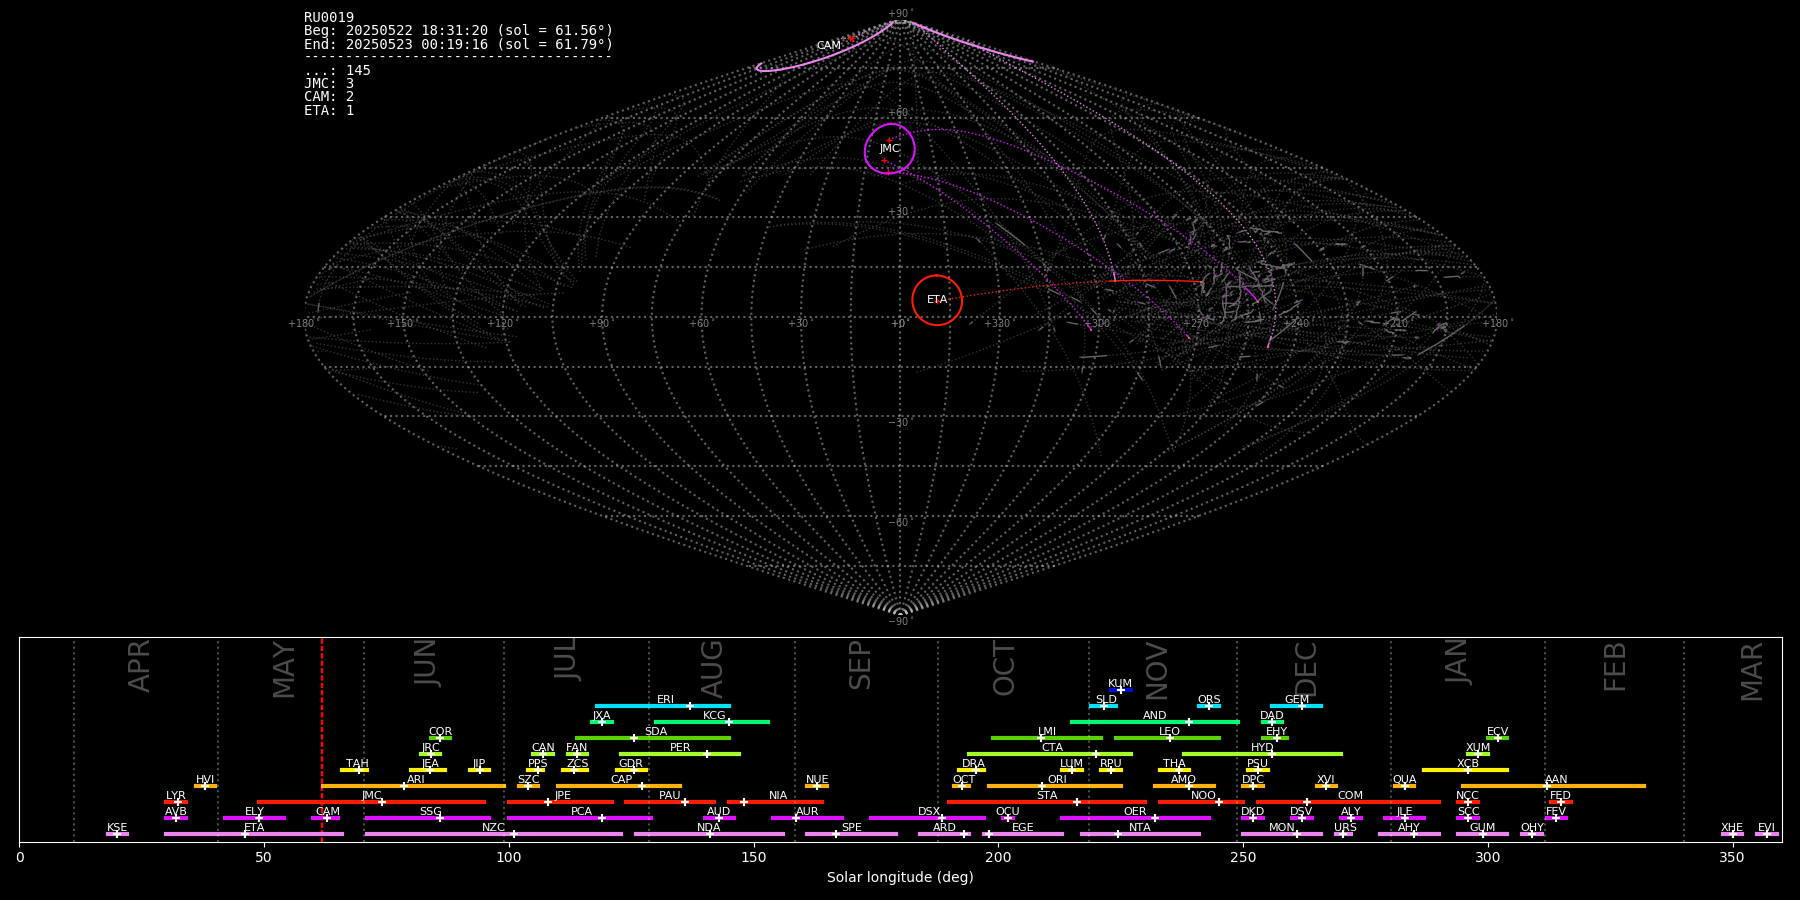Click the 'End: 20250523 00:19:16' header line
Image resolution: width=1800 pixels, height=900 pixels.
click(459, 45)
